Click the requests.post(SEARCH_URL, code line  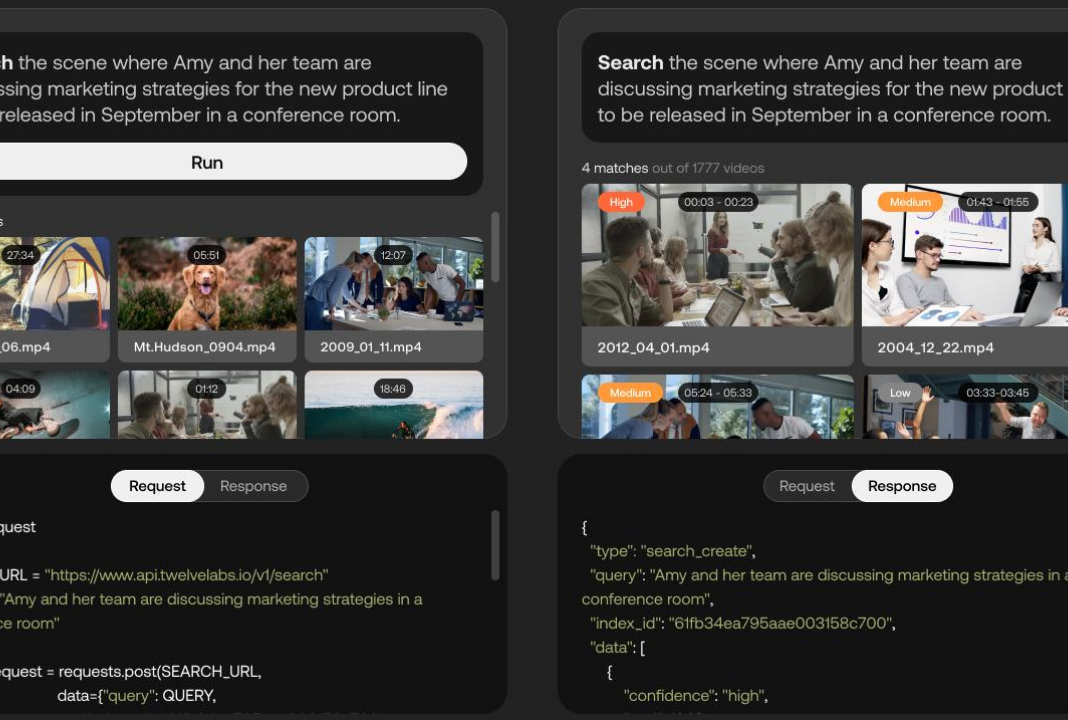[x=131, y=671]
